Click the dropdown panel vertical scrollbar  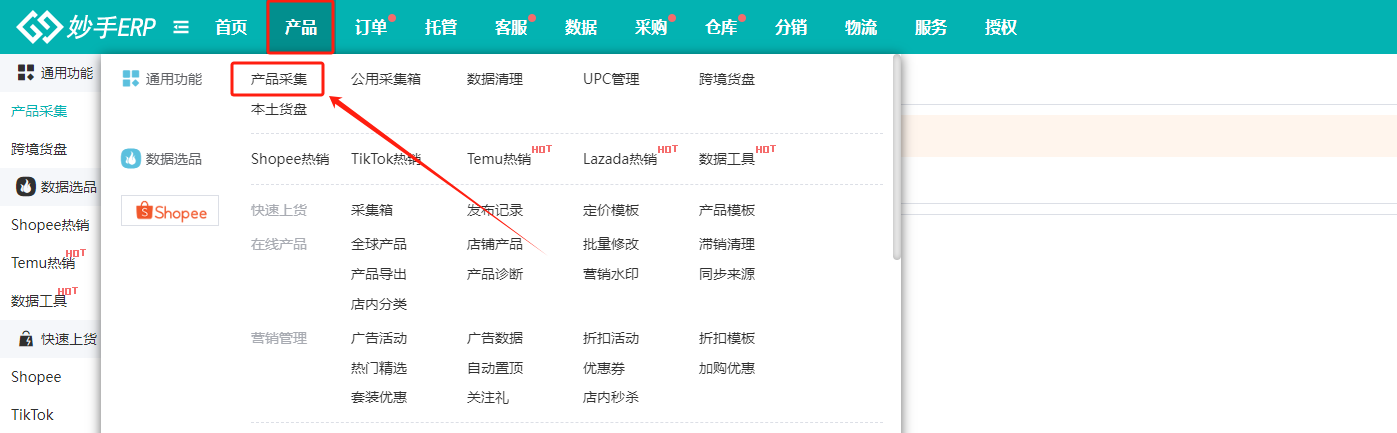(897, 157)
